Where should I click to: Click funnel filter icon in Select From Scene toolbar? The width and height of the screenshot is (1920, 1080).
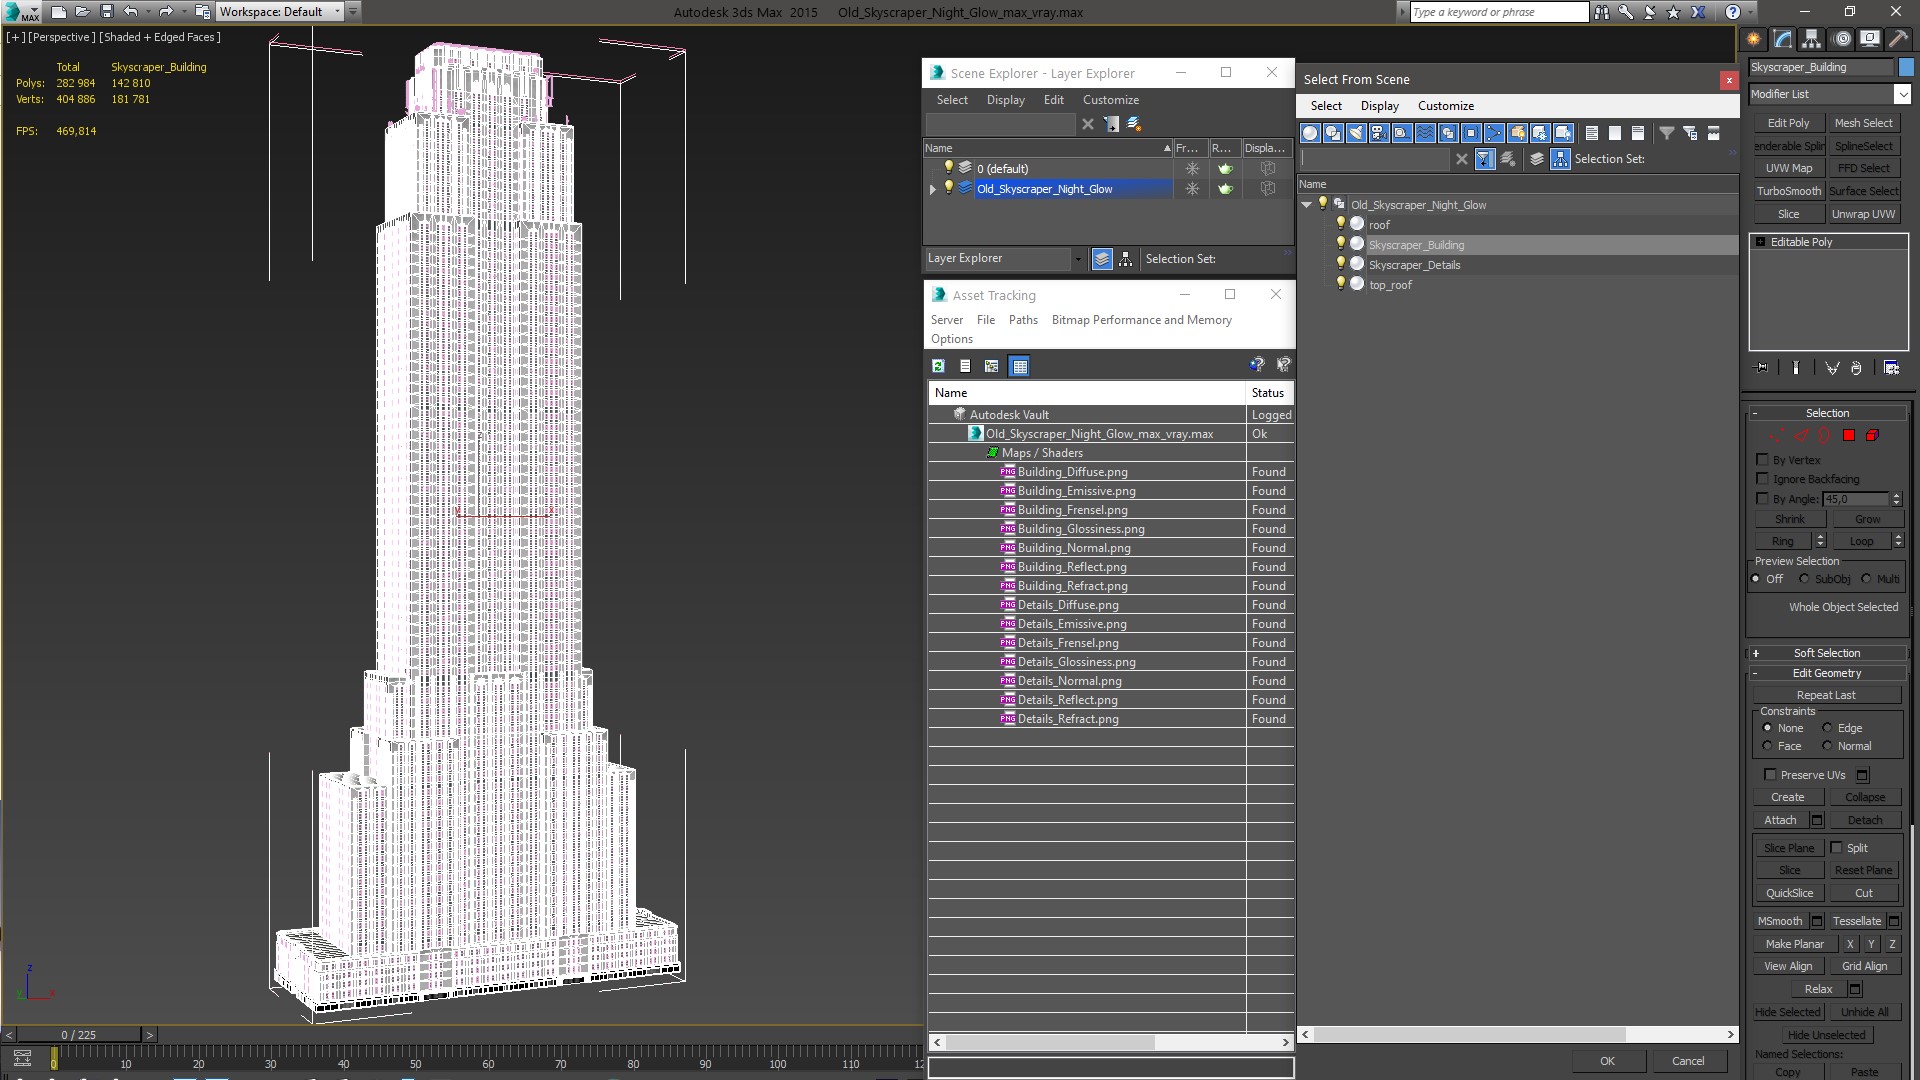pyautogui.click(x=1667, y=133)
